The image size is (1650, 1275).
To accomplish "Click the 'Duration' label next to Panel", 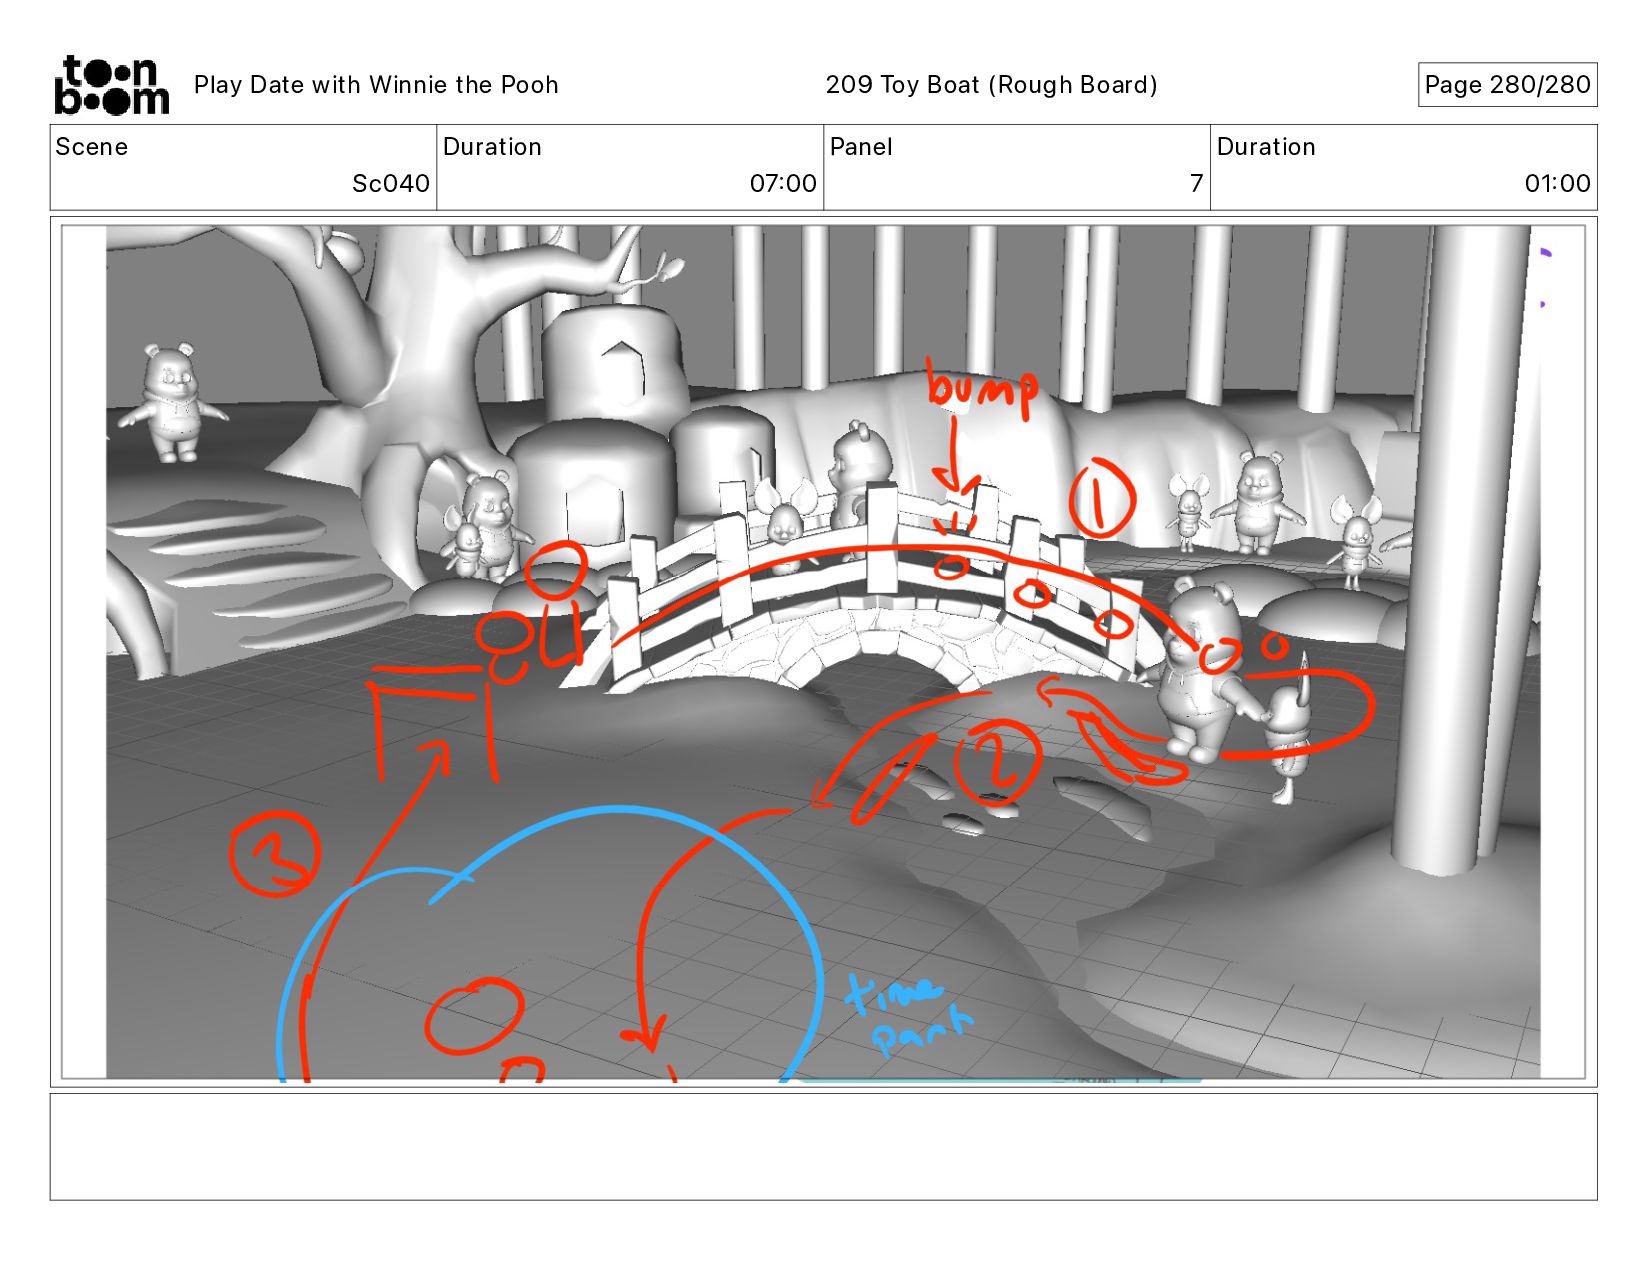I will 1266,147.
